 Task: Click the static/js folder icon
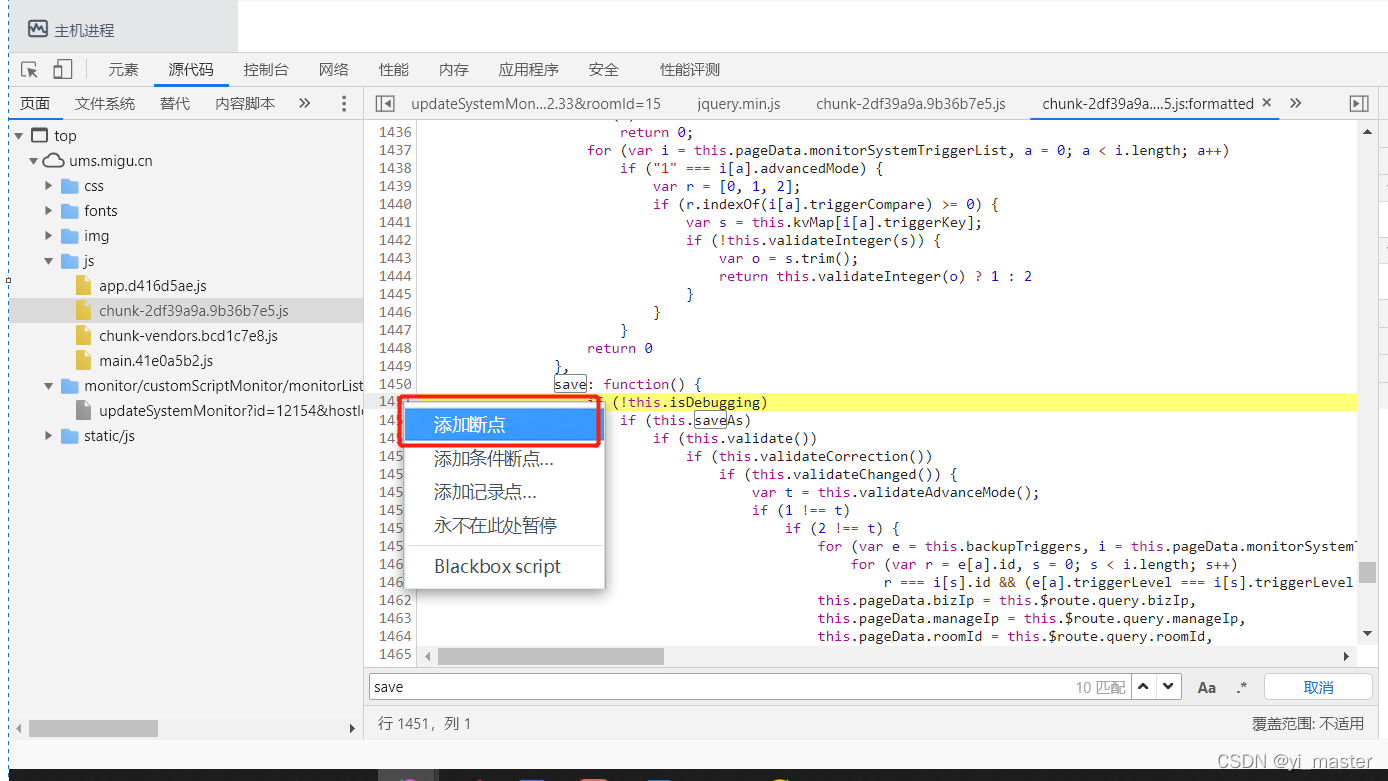click(x=69, y=436)
